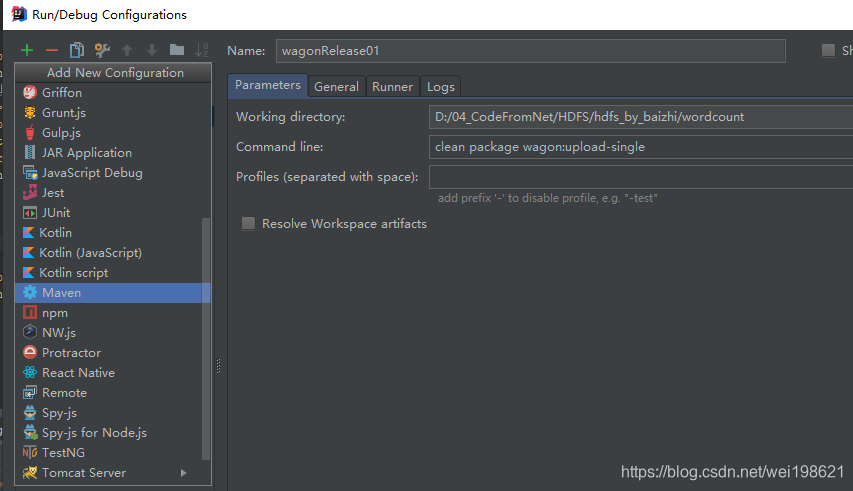Enable Resolve Workspace artifacts checkbox
This screenshot has height=491, width=853.
coord(248,223)
